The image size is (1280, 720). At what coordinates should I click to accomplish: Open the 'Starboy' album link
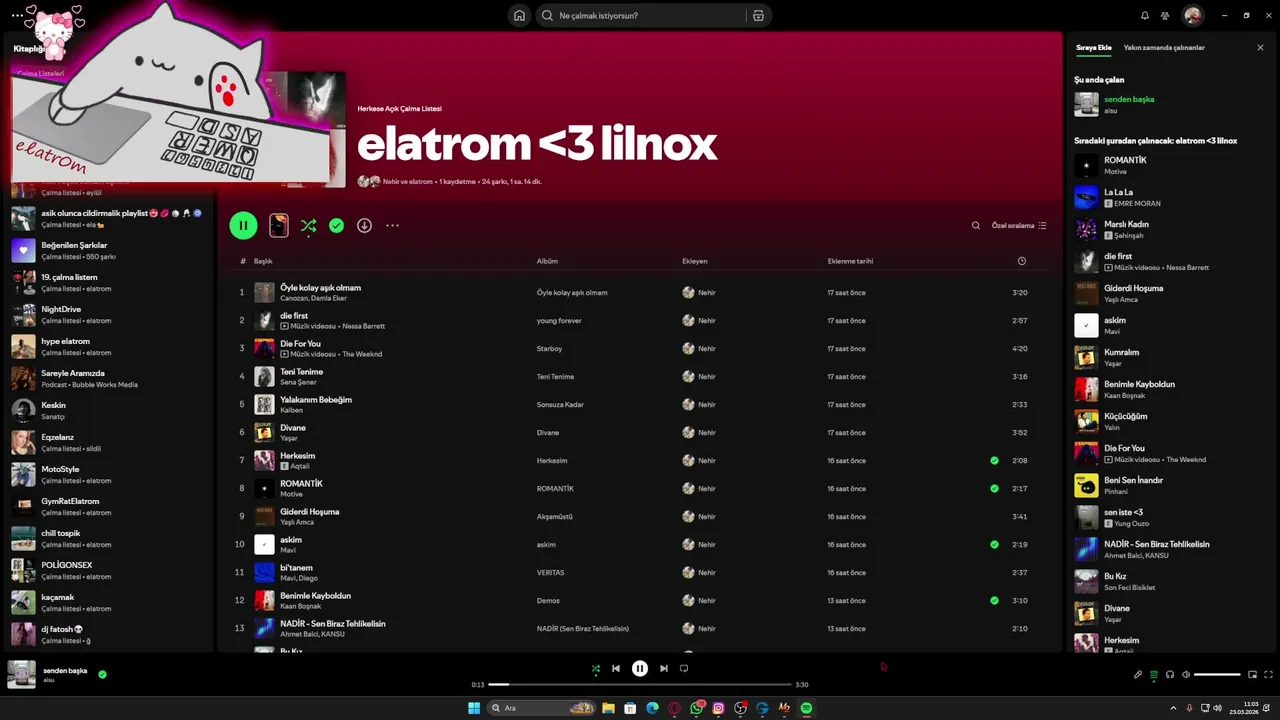point(549,349)
